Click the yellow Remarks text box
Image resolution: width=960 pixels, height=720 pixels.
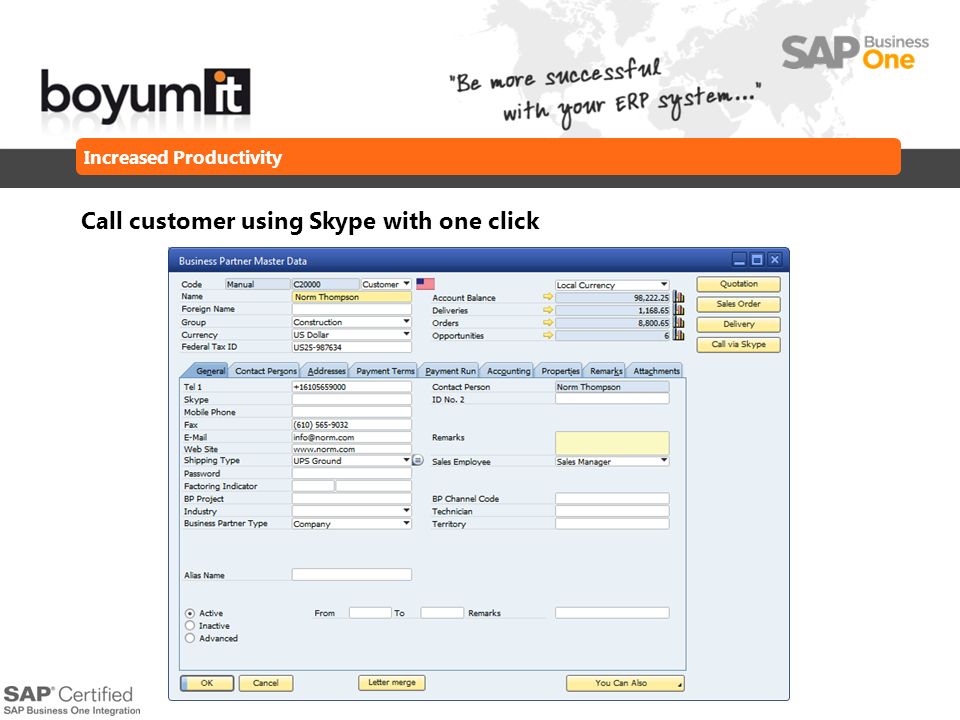click(x=612, y=443)
